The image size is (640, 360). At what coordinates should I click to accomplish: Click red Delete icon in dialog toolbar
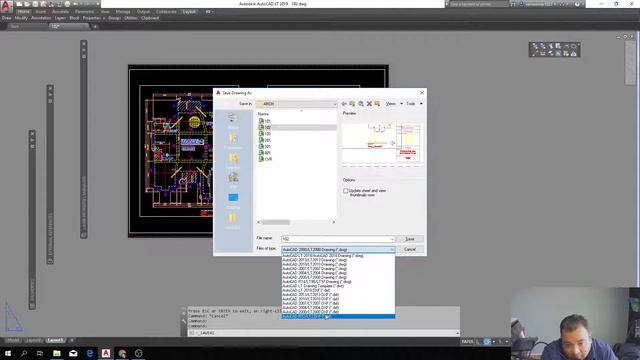coord(369,104)
